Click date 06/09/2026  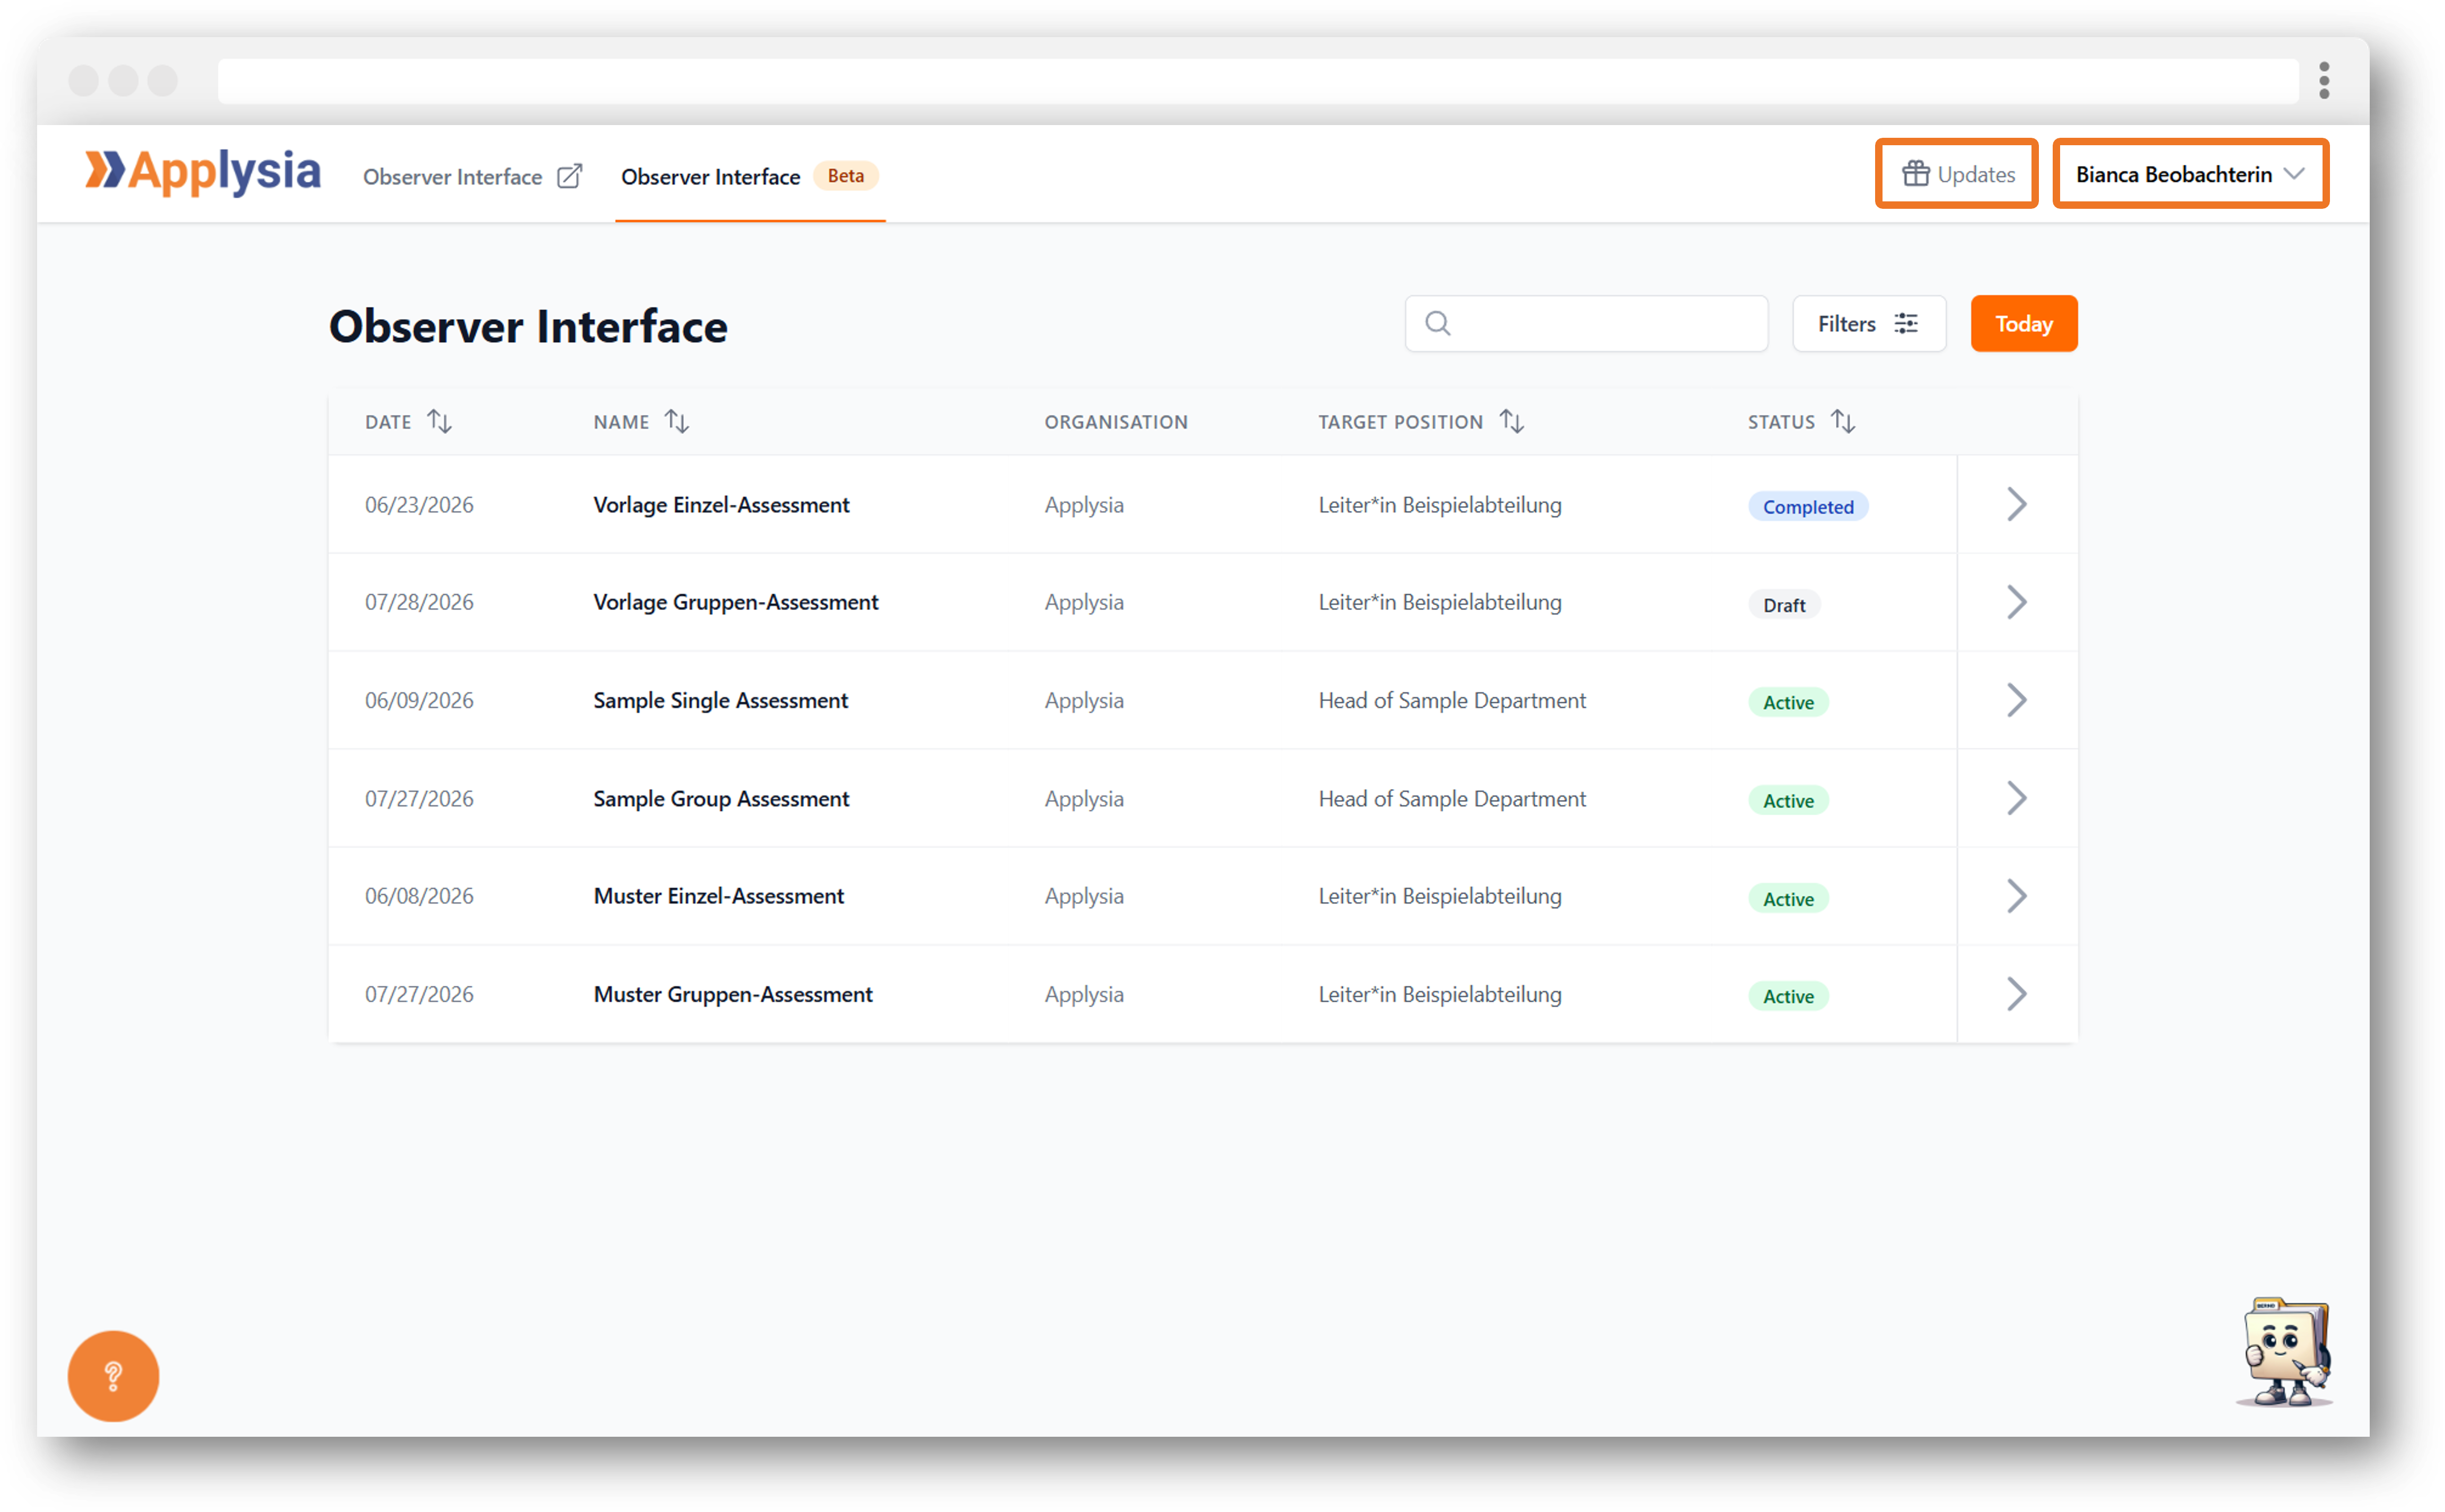coord(419,700)
